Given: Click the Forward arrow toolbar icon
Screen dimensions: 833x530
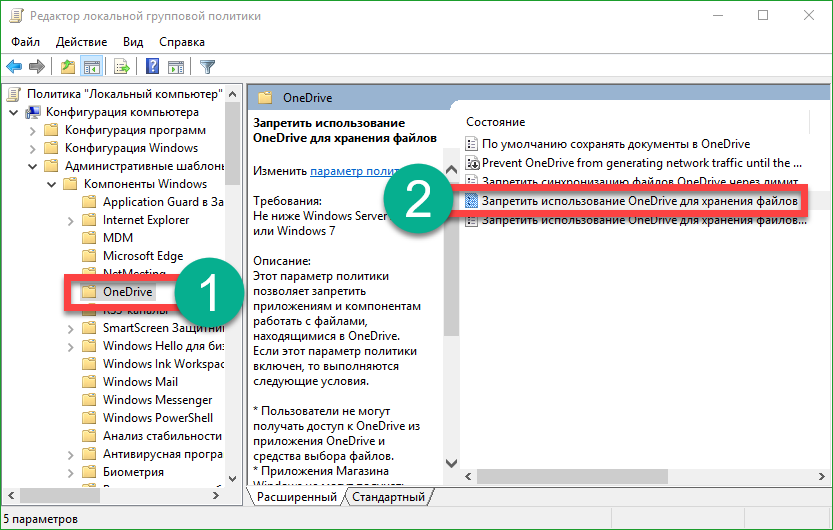Looking at the screenshot, I should click(37, 67).
